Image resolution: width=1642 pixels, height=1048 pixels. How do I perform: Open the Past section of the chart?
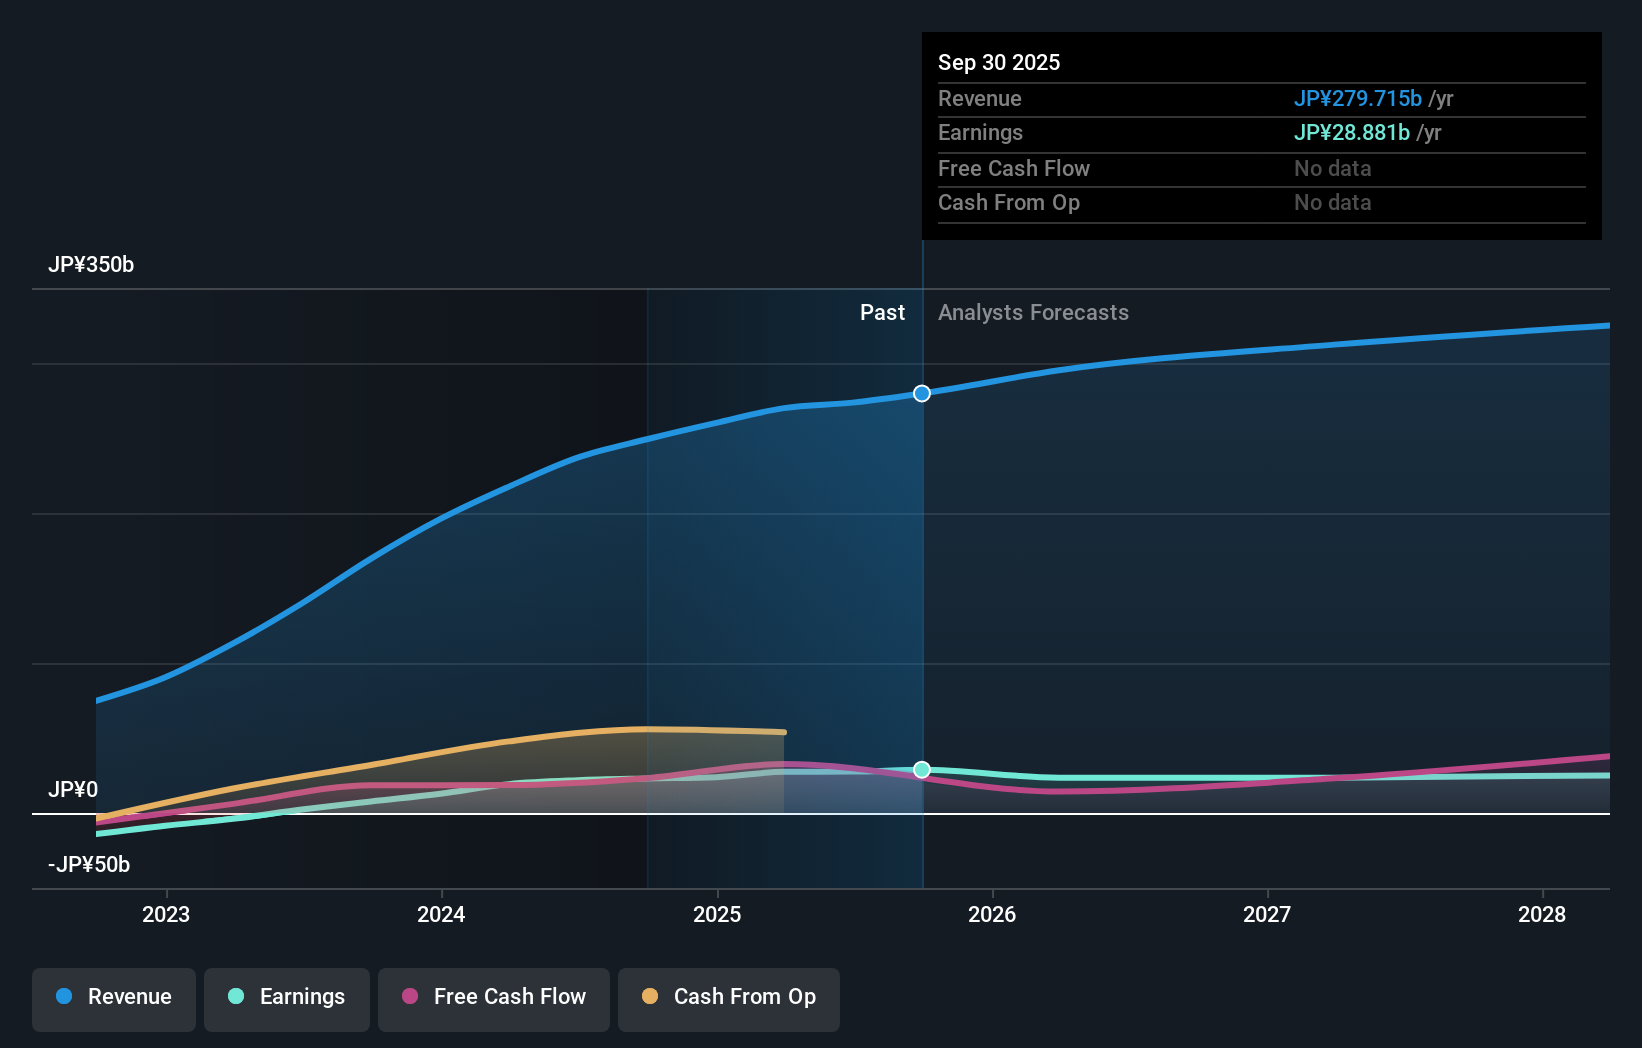click(x=882, y=312)
